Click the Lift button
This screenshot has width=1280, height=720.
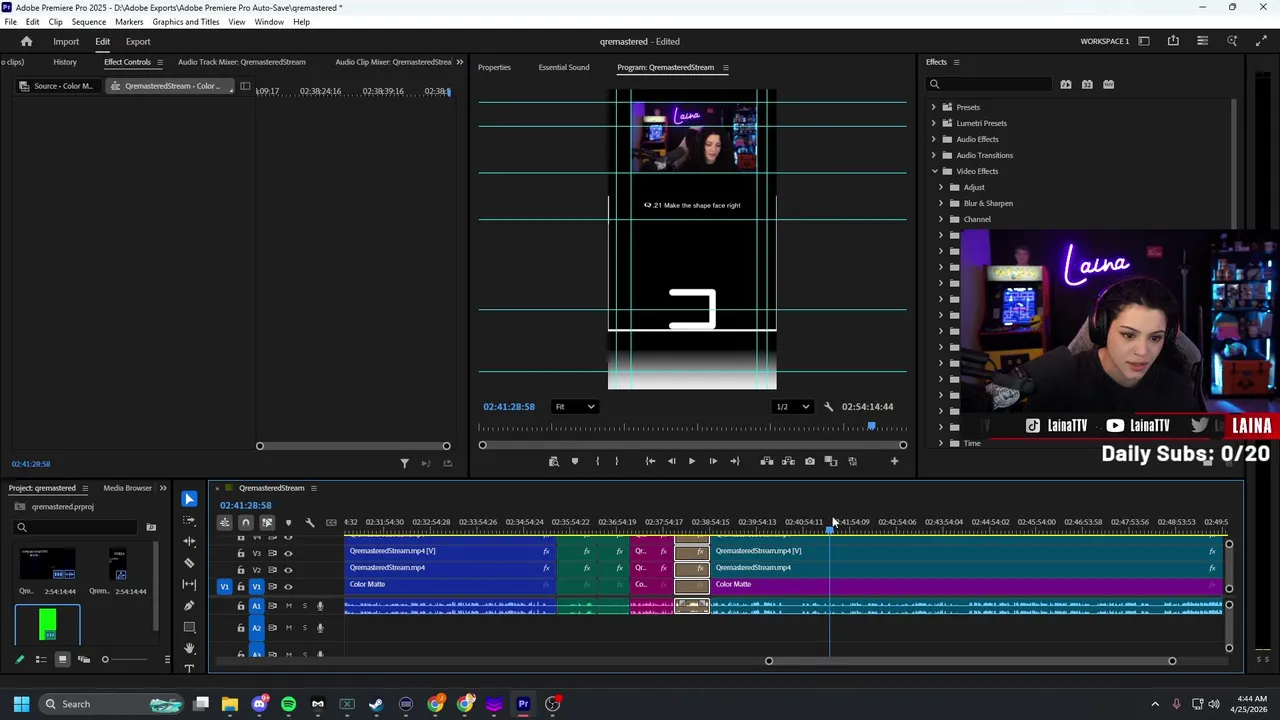coord(767,461)
